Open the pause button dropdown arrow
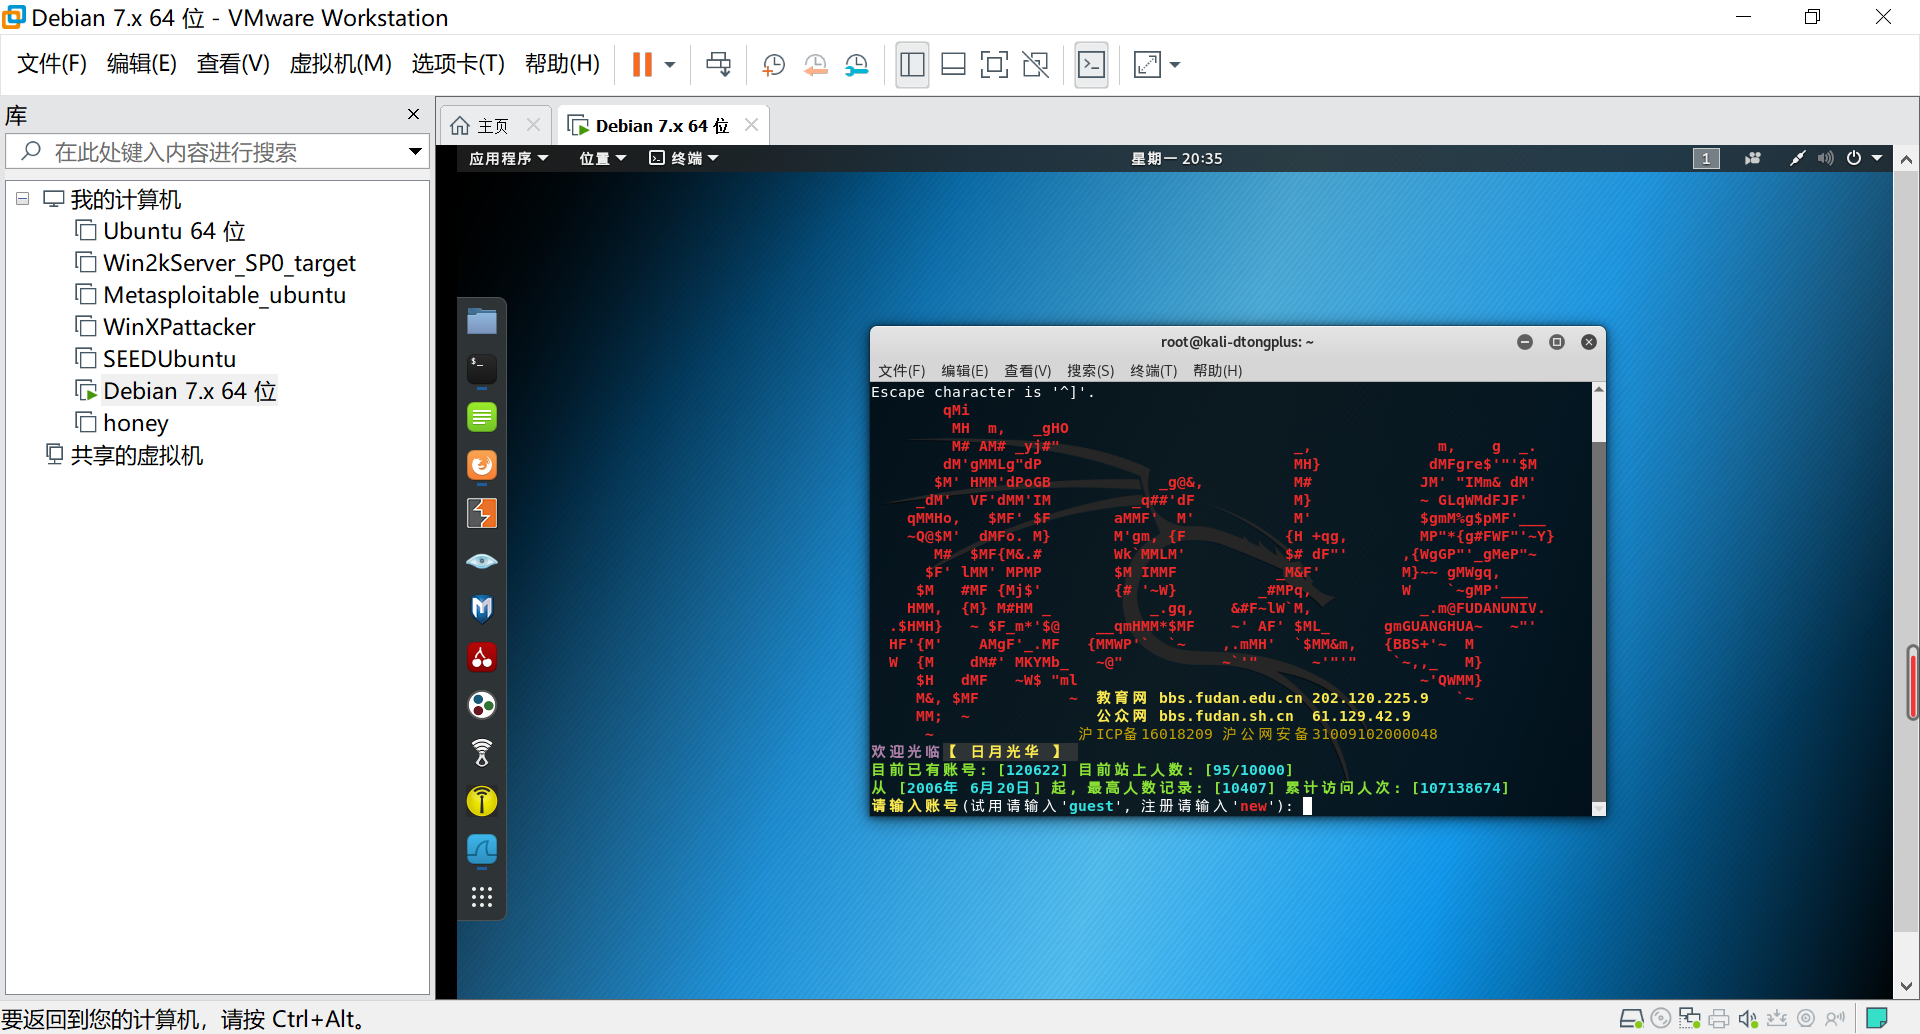Screen dimensions: 1920x1034 (x=670, y=65)
